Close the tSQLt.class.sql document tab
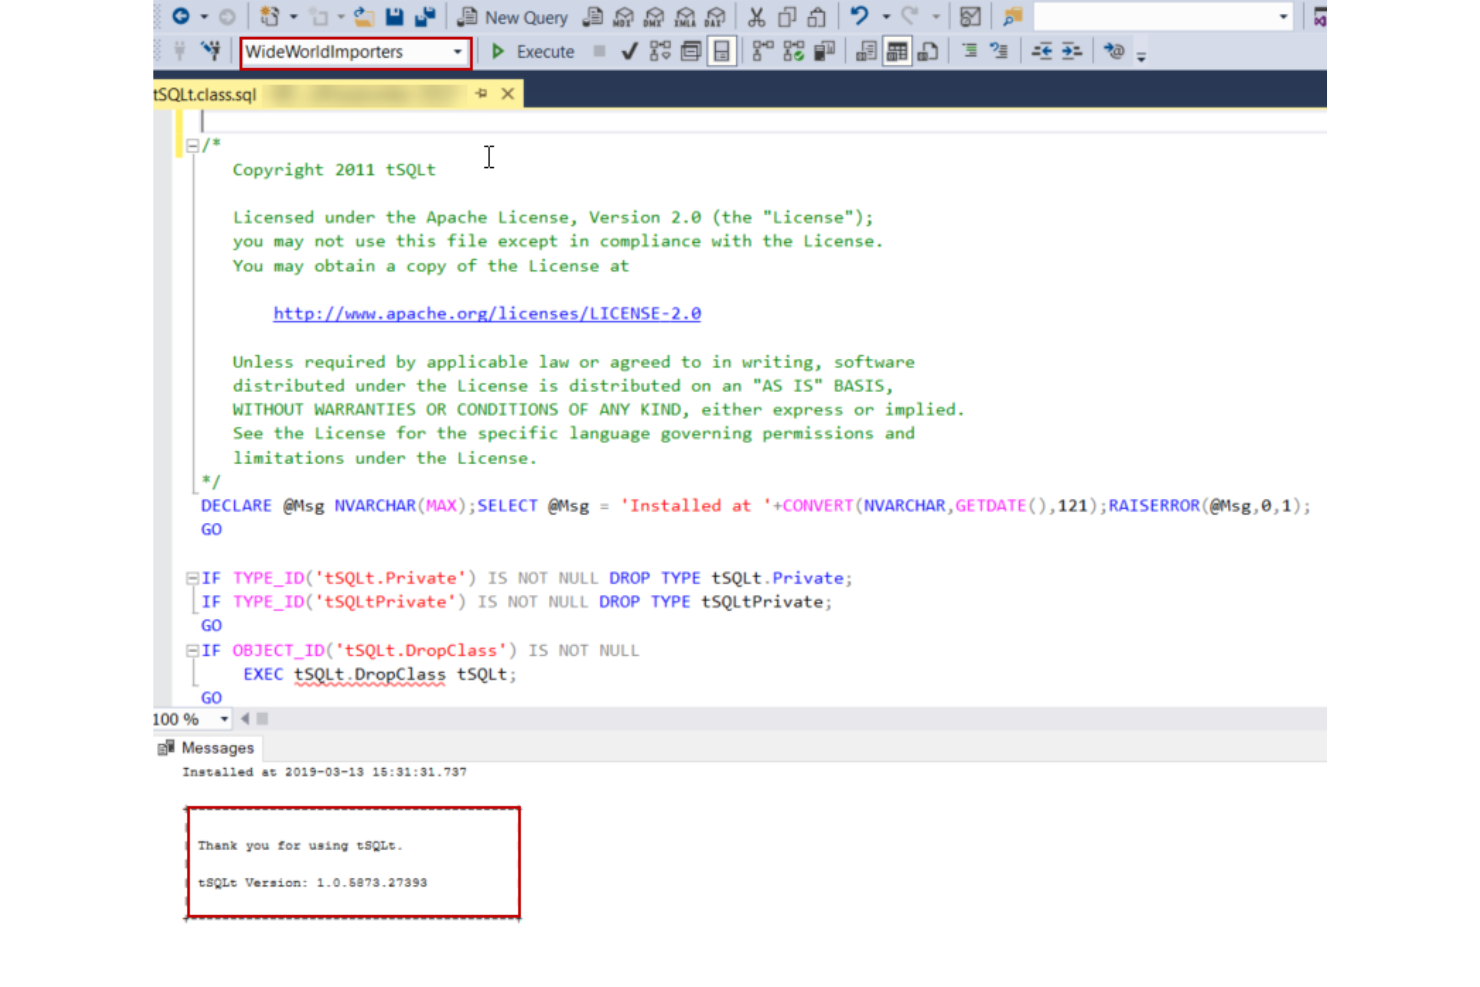Viewport: 1480px width, 987px height. click(x=508, y=94)
